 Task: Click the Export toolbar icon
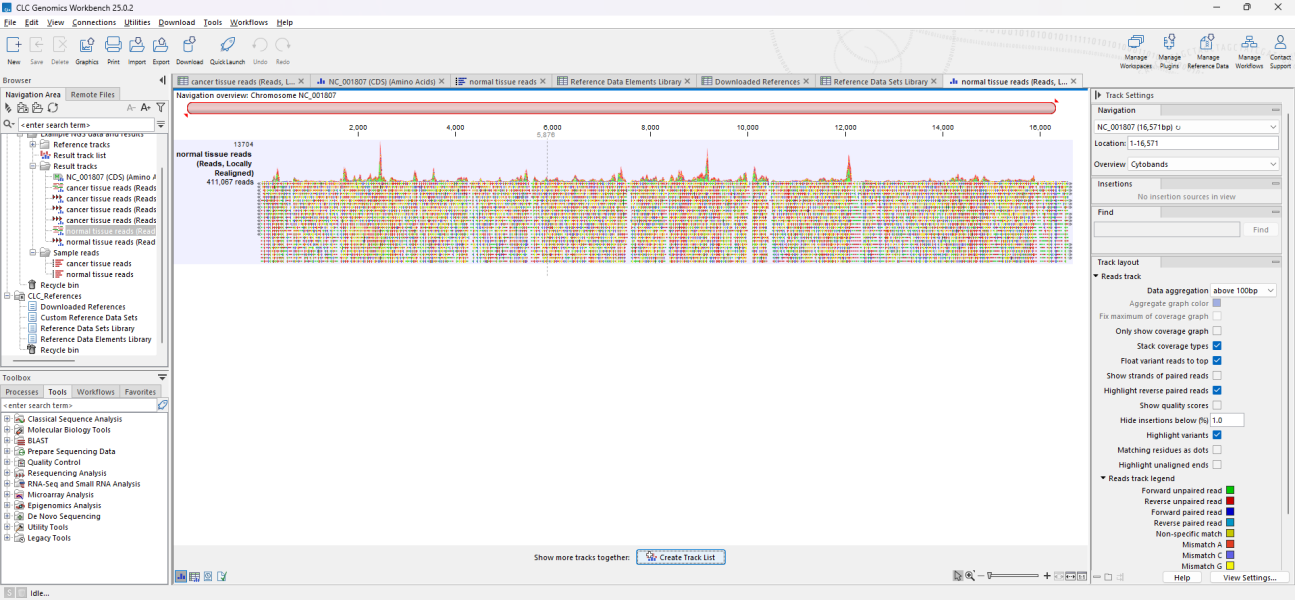(x=160, y=45)
